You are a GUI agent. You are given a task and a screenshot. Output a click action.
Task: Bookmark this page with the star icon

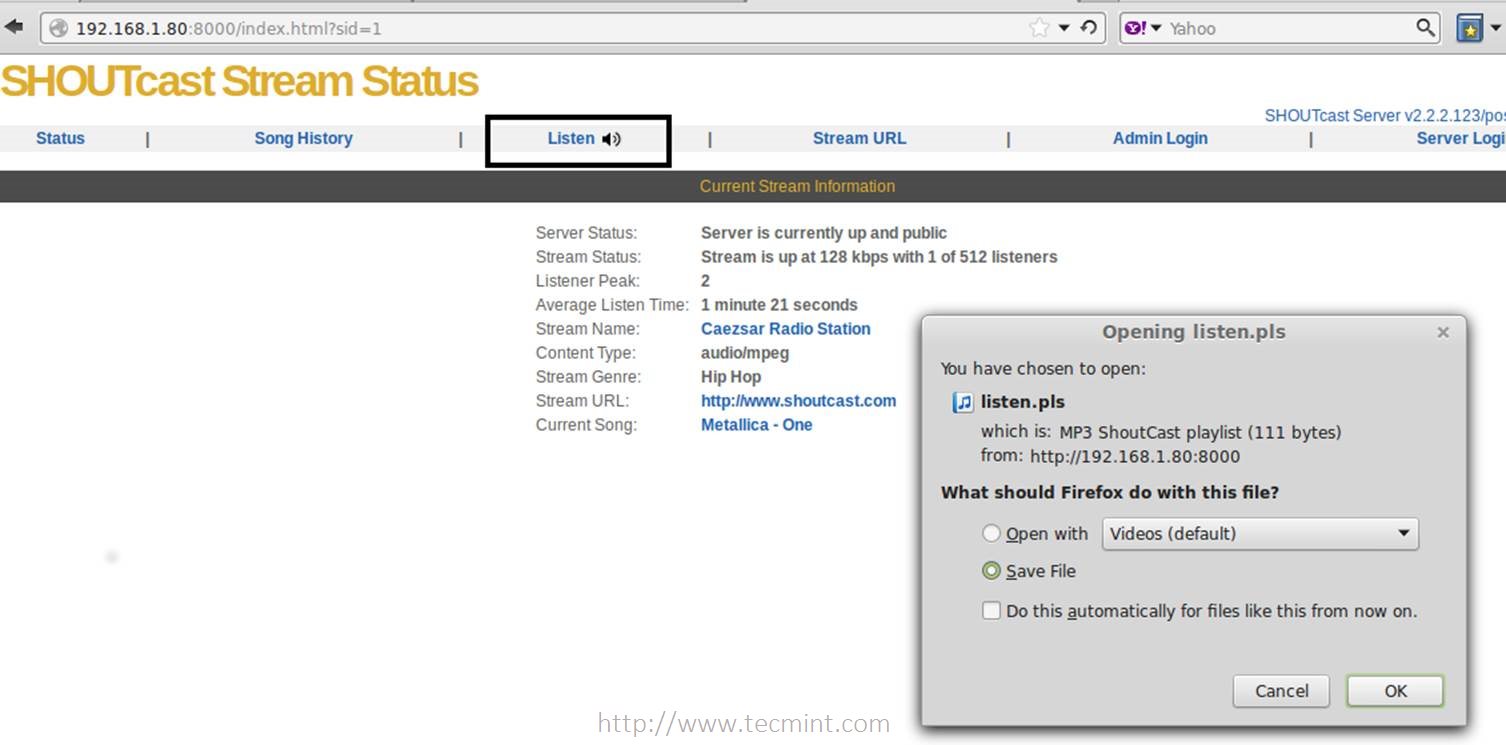(1039, 28)
